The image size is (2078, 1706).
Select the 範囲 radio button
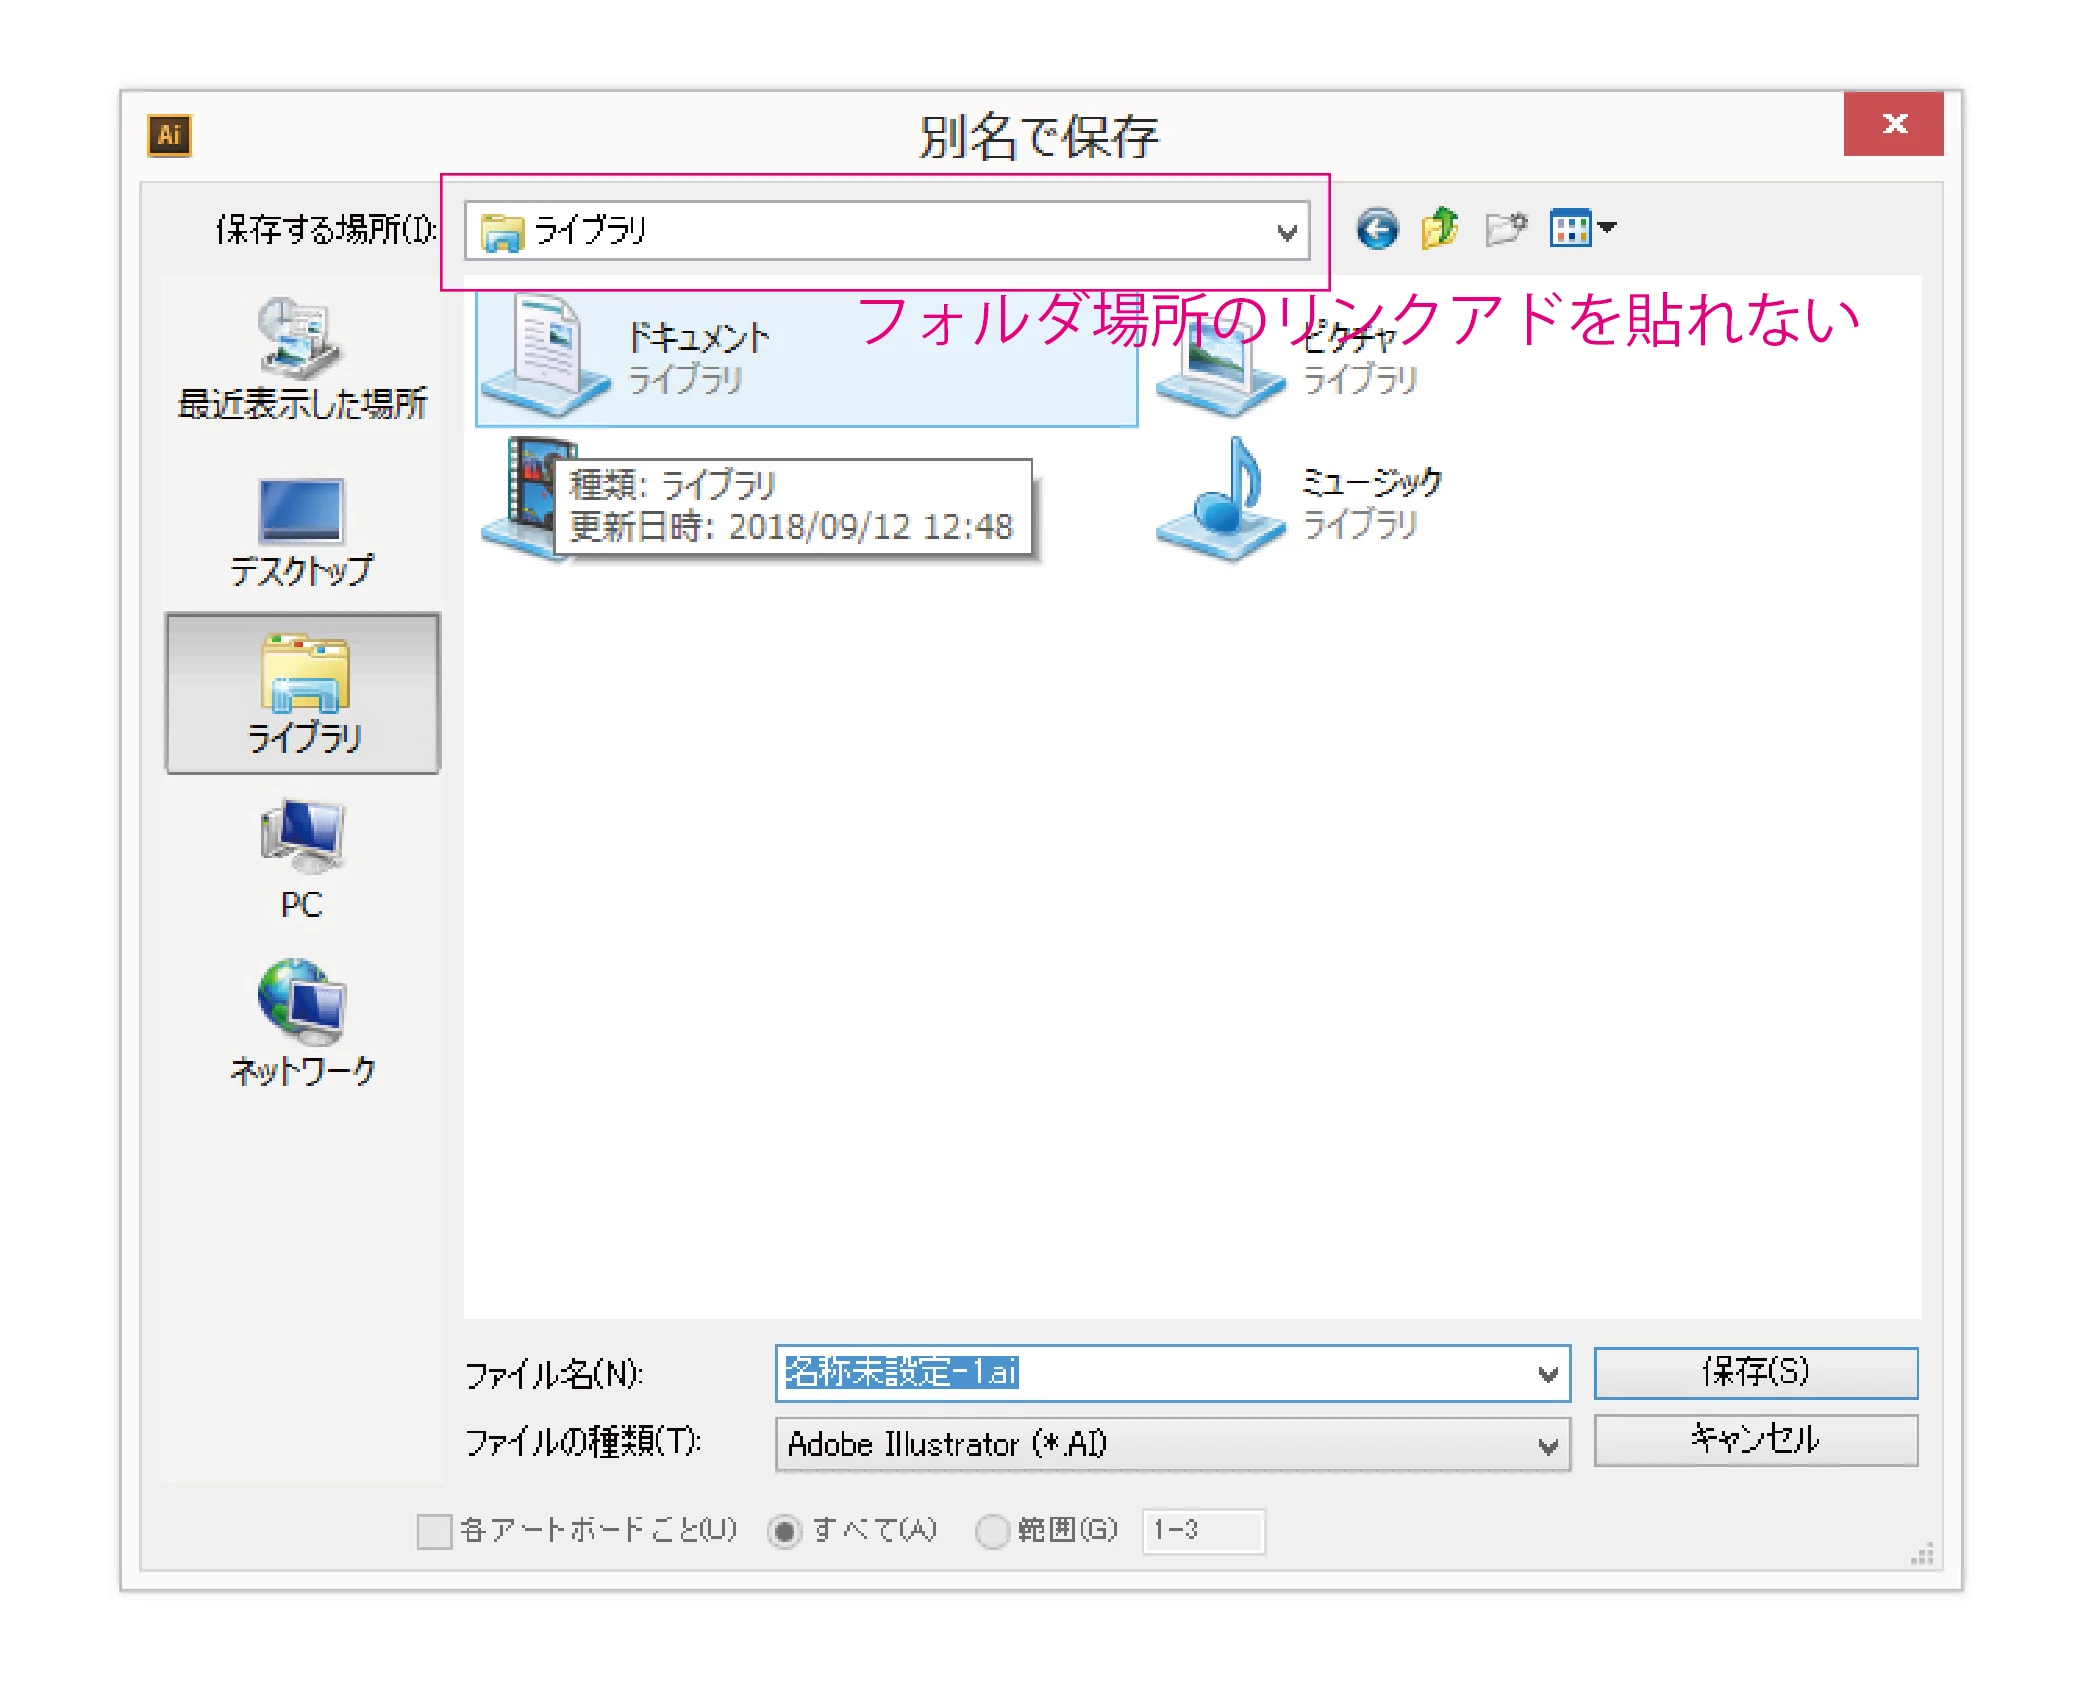[992, 1531]
